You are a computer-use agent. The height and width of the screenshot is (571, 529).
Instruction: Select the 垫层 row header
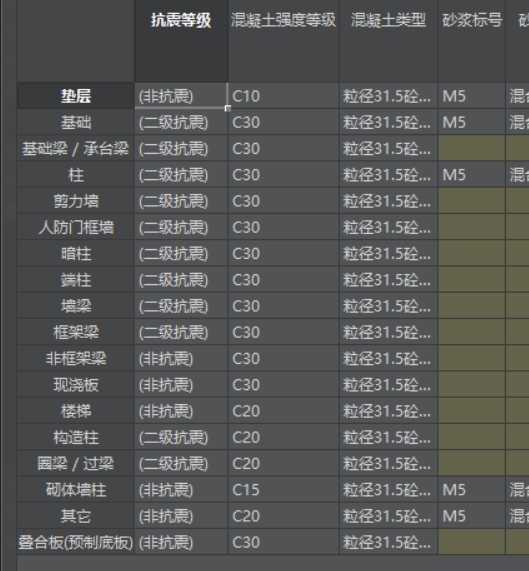(76, 96)
